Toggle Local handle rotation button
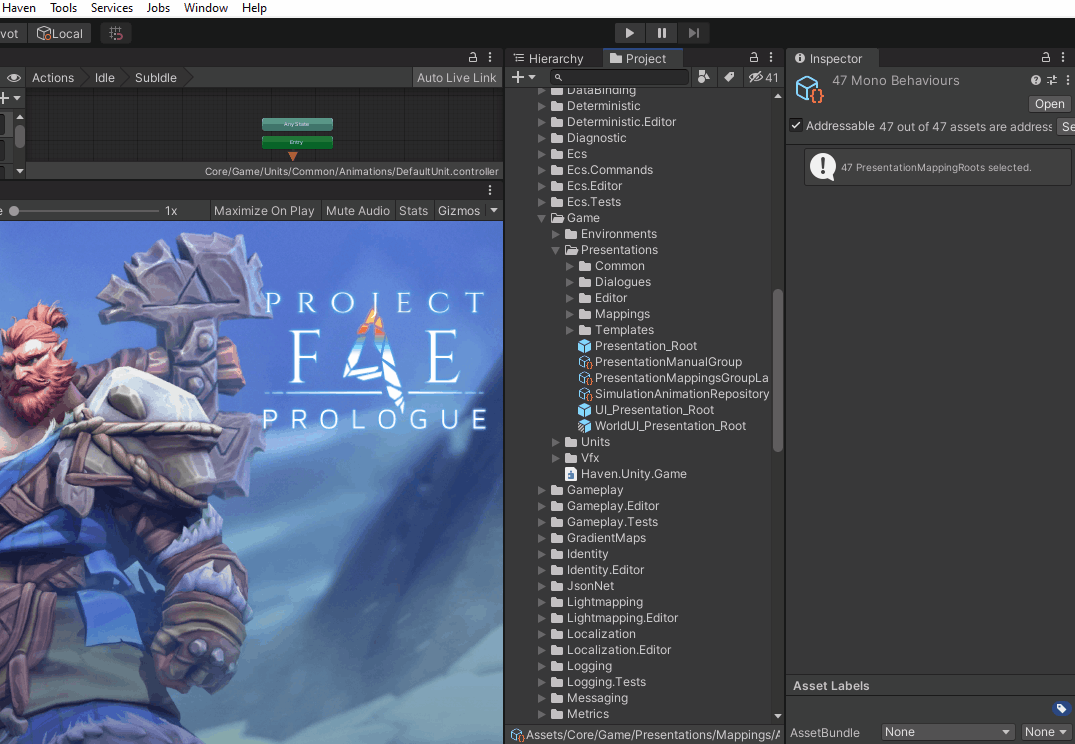Screen dimensions: 1075x744 tap(60, 33)
